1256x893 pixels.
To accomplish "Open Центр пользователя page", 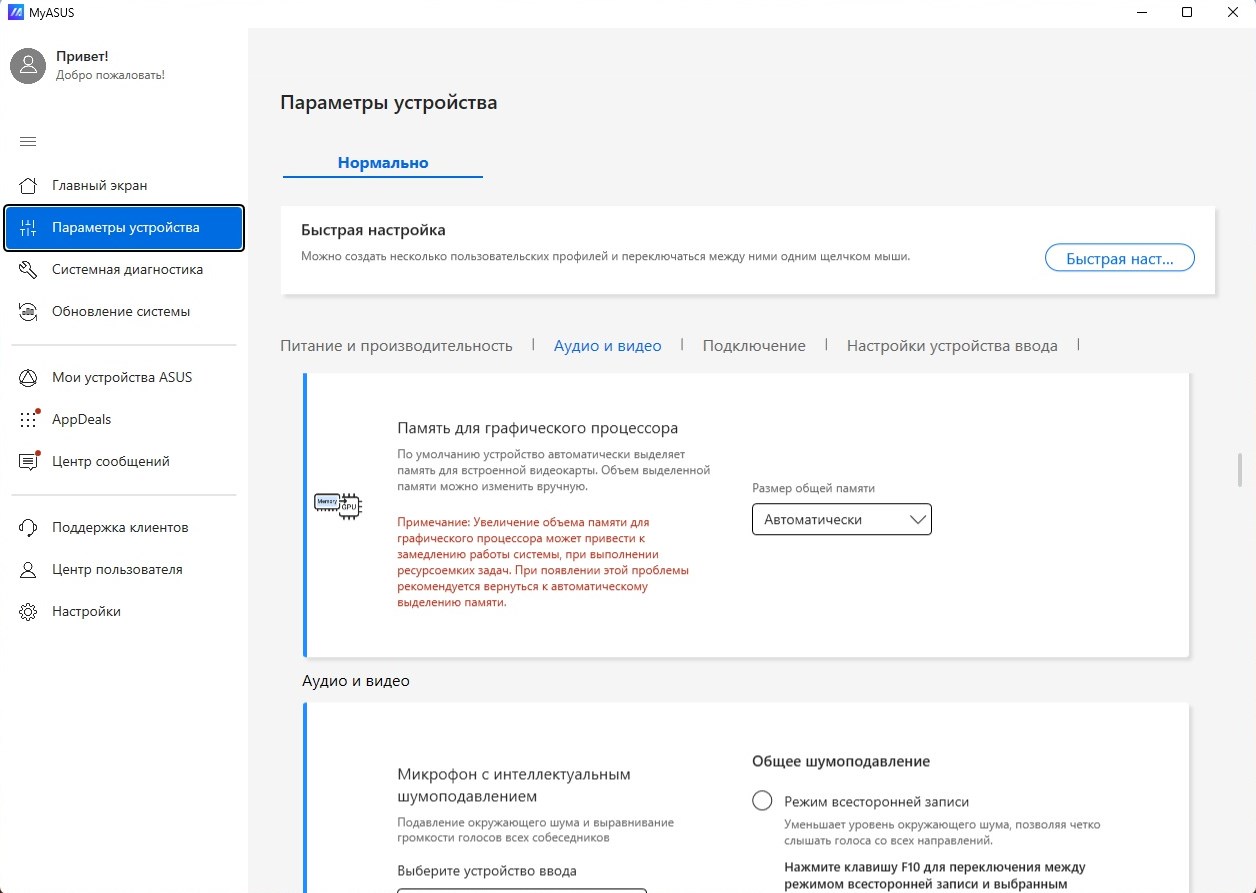I will point(124,569).
